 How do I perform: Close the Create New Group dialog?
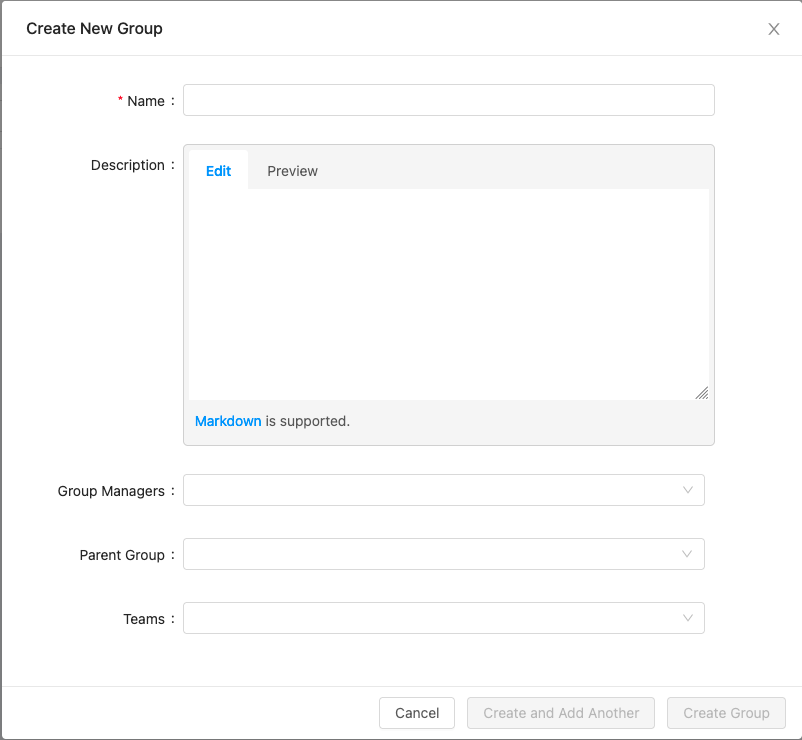point(773,29)
